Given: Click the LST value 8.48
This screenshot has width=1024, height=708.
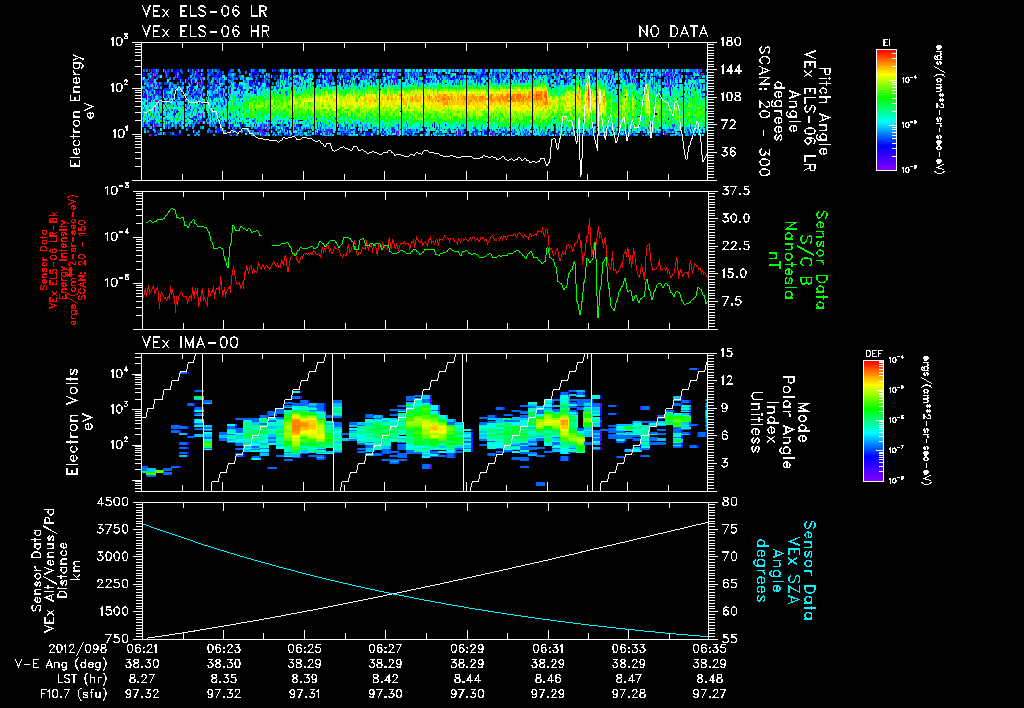Looking at the screenshot, I should coord(709,679).
